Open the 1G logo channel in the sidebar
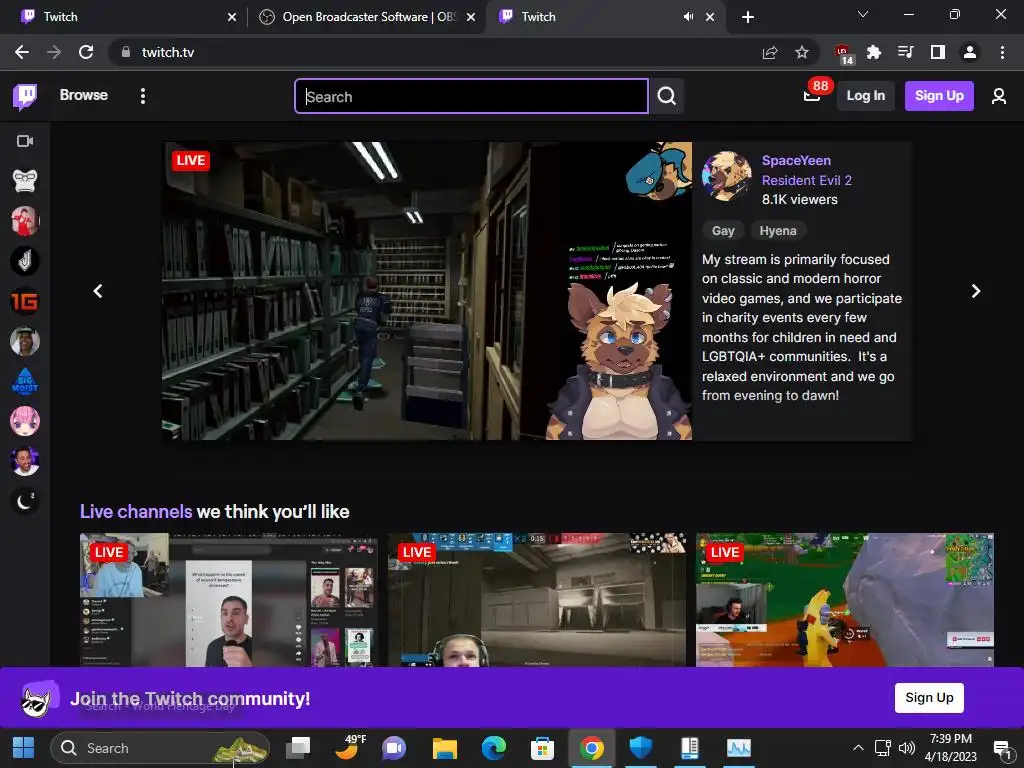Viewport: 1024px width, 768px height. (x=25, y=301)
